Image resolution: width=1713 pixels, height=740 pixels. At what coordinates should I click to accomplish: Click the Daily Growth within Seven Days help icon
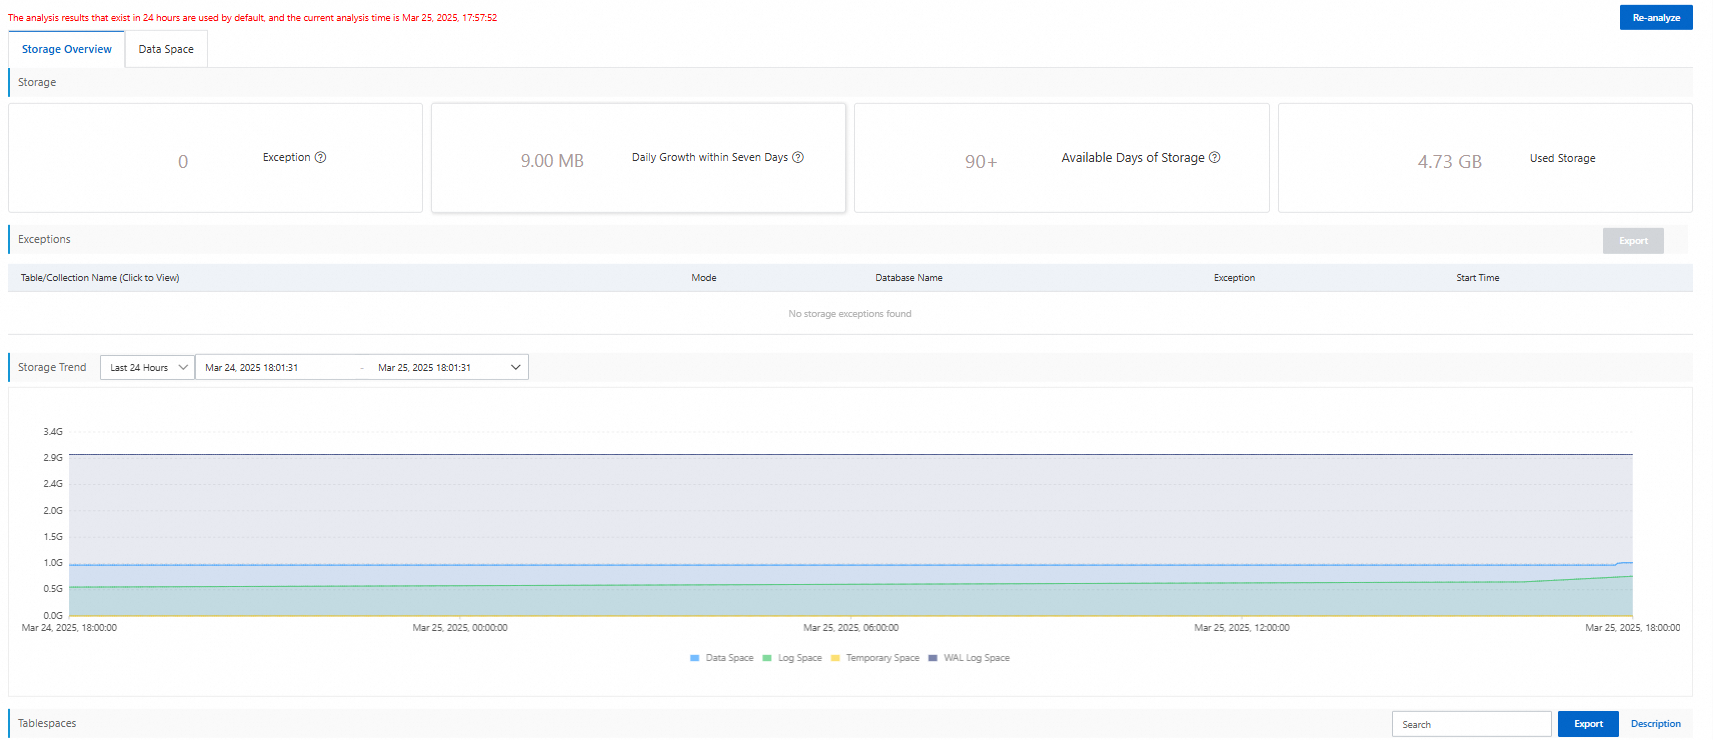[x=798, y=157]
